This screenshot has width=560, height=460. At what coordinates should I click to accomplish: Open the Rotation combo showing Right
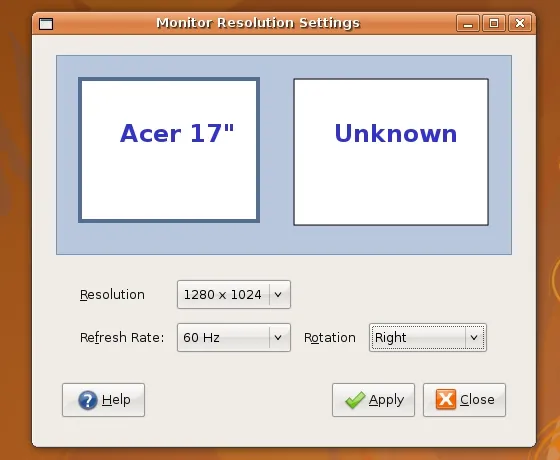tap(428, 338)
